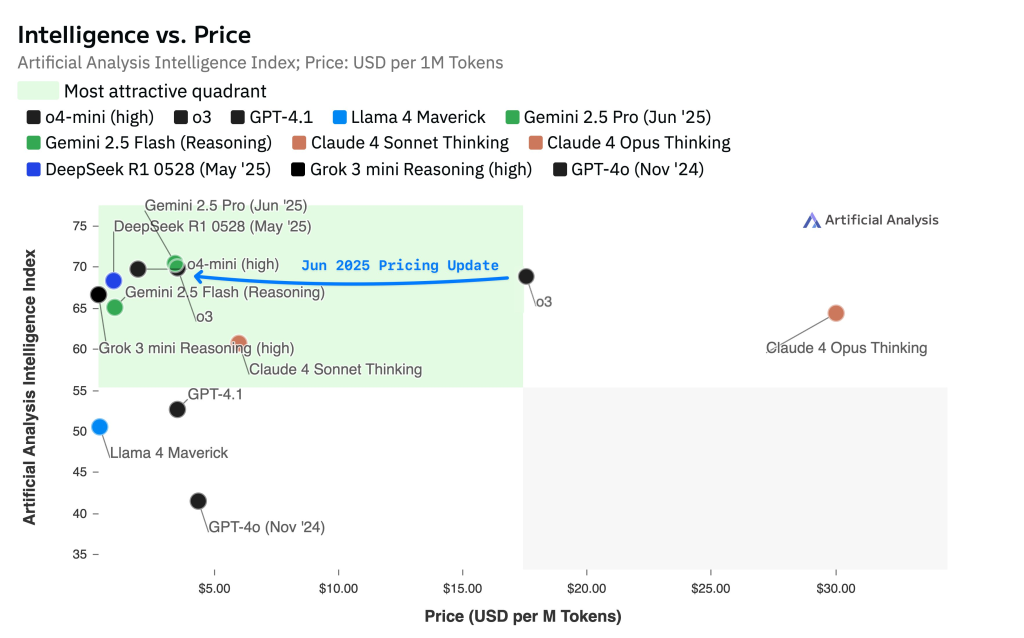1024x638 pixels.
Task: Select the DeepSeek R1 blue data point
Action: (x=113, y=281)
